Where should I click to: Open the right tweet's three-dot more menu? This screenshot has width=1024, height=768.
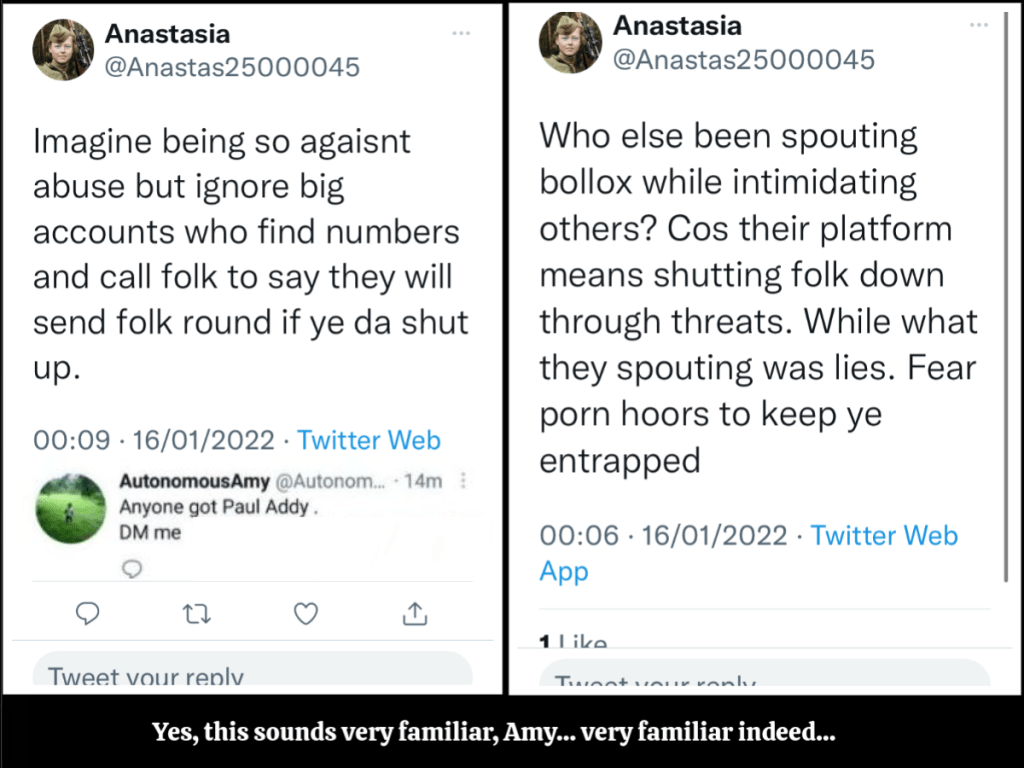(979, 25)
